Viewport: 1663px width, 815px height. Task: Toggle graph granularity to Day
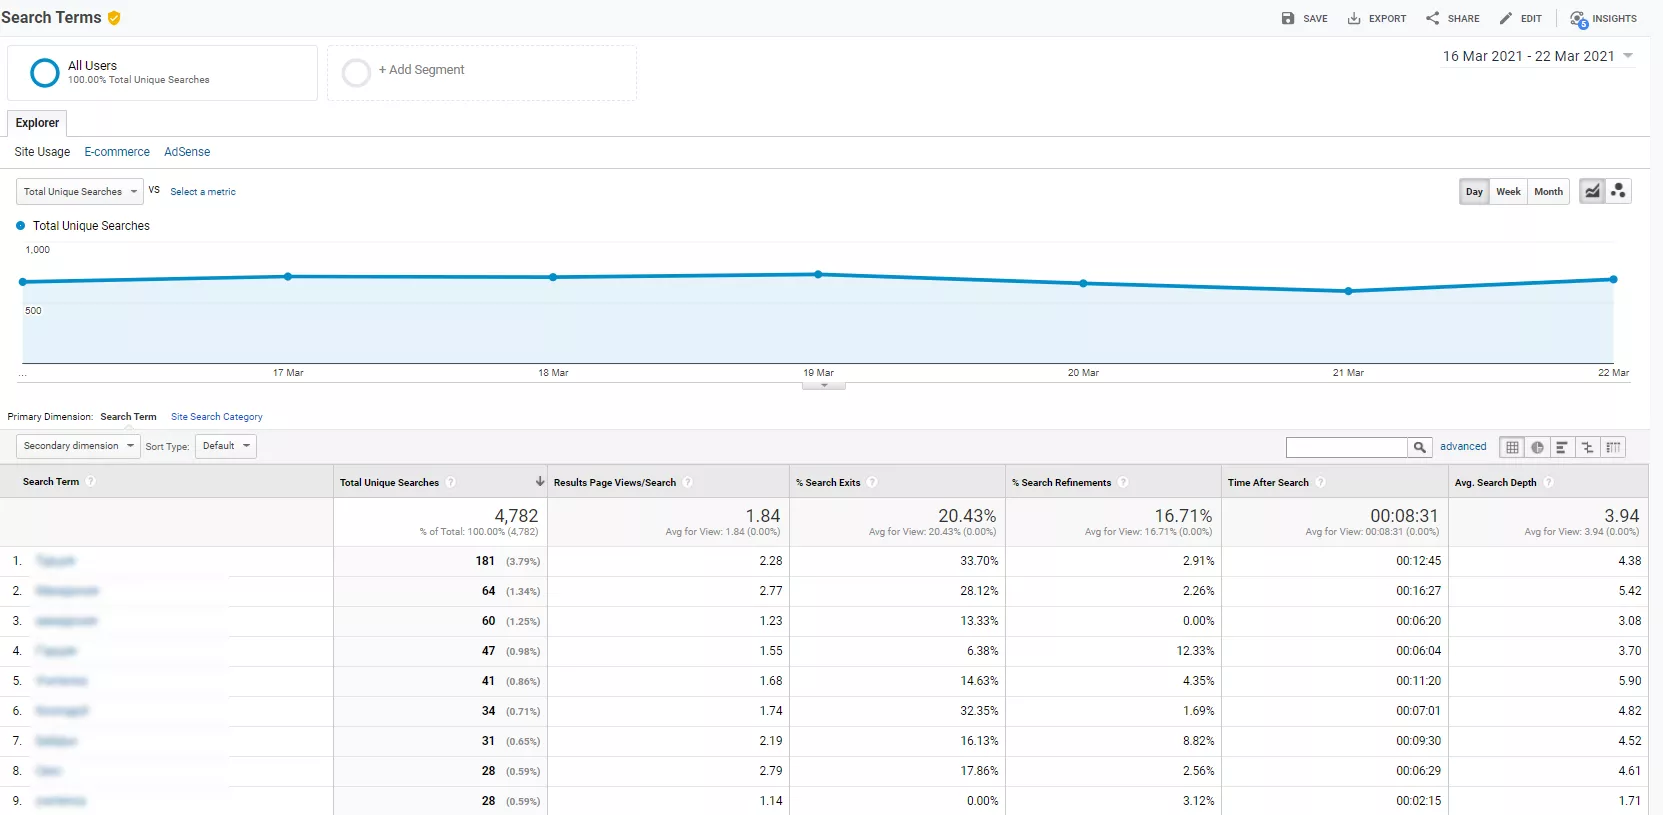pyautogui.click(x=1474, y=192)
